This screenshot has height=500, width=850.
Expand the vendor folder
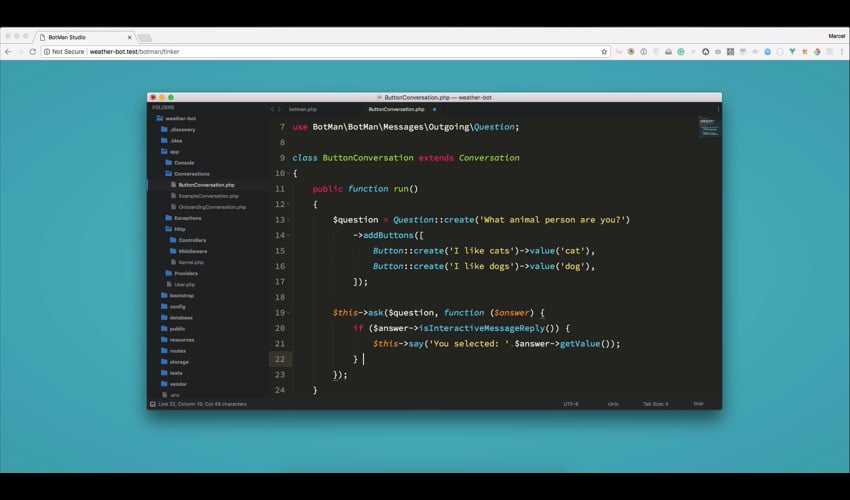pos(174,384)
